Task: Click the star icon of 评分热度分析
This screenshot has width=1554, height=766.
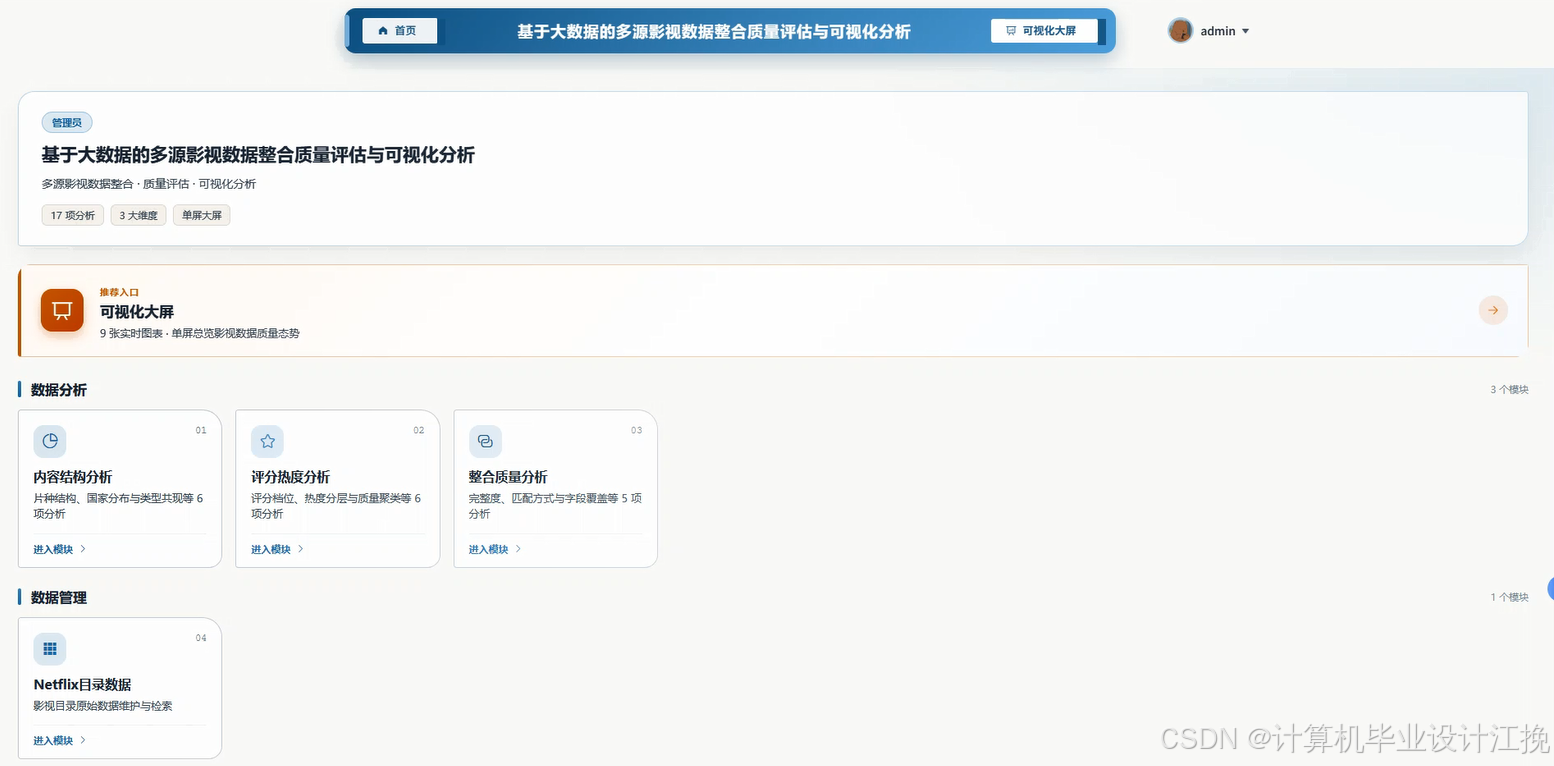Action: point(267,441)
